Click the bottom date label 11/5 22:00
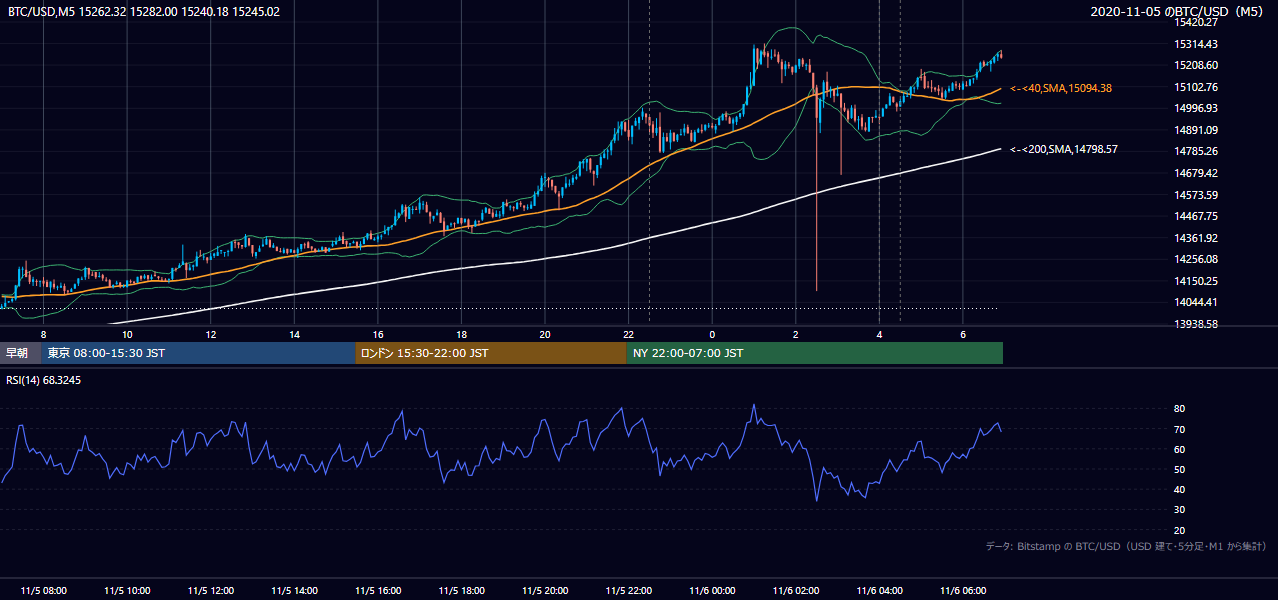The width and height of the screenshot is (1278, 600). [628, 591]
